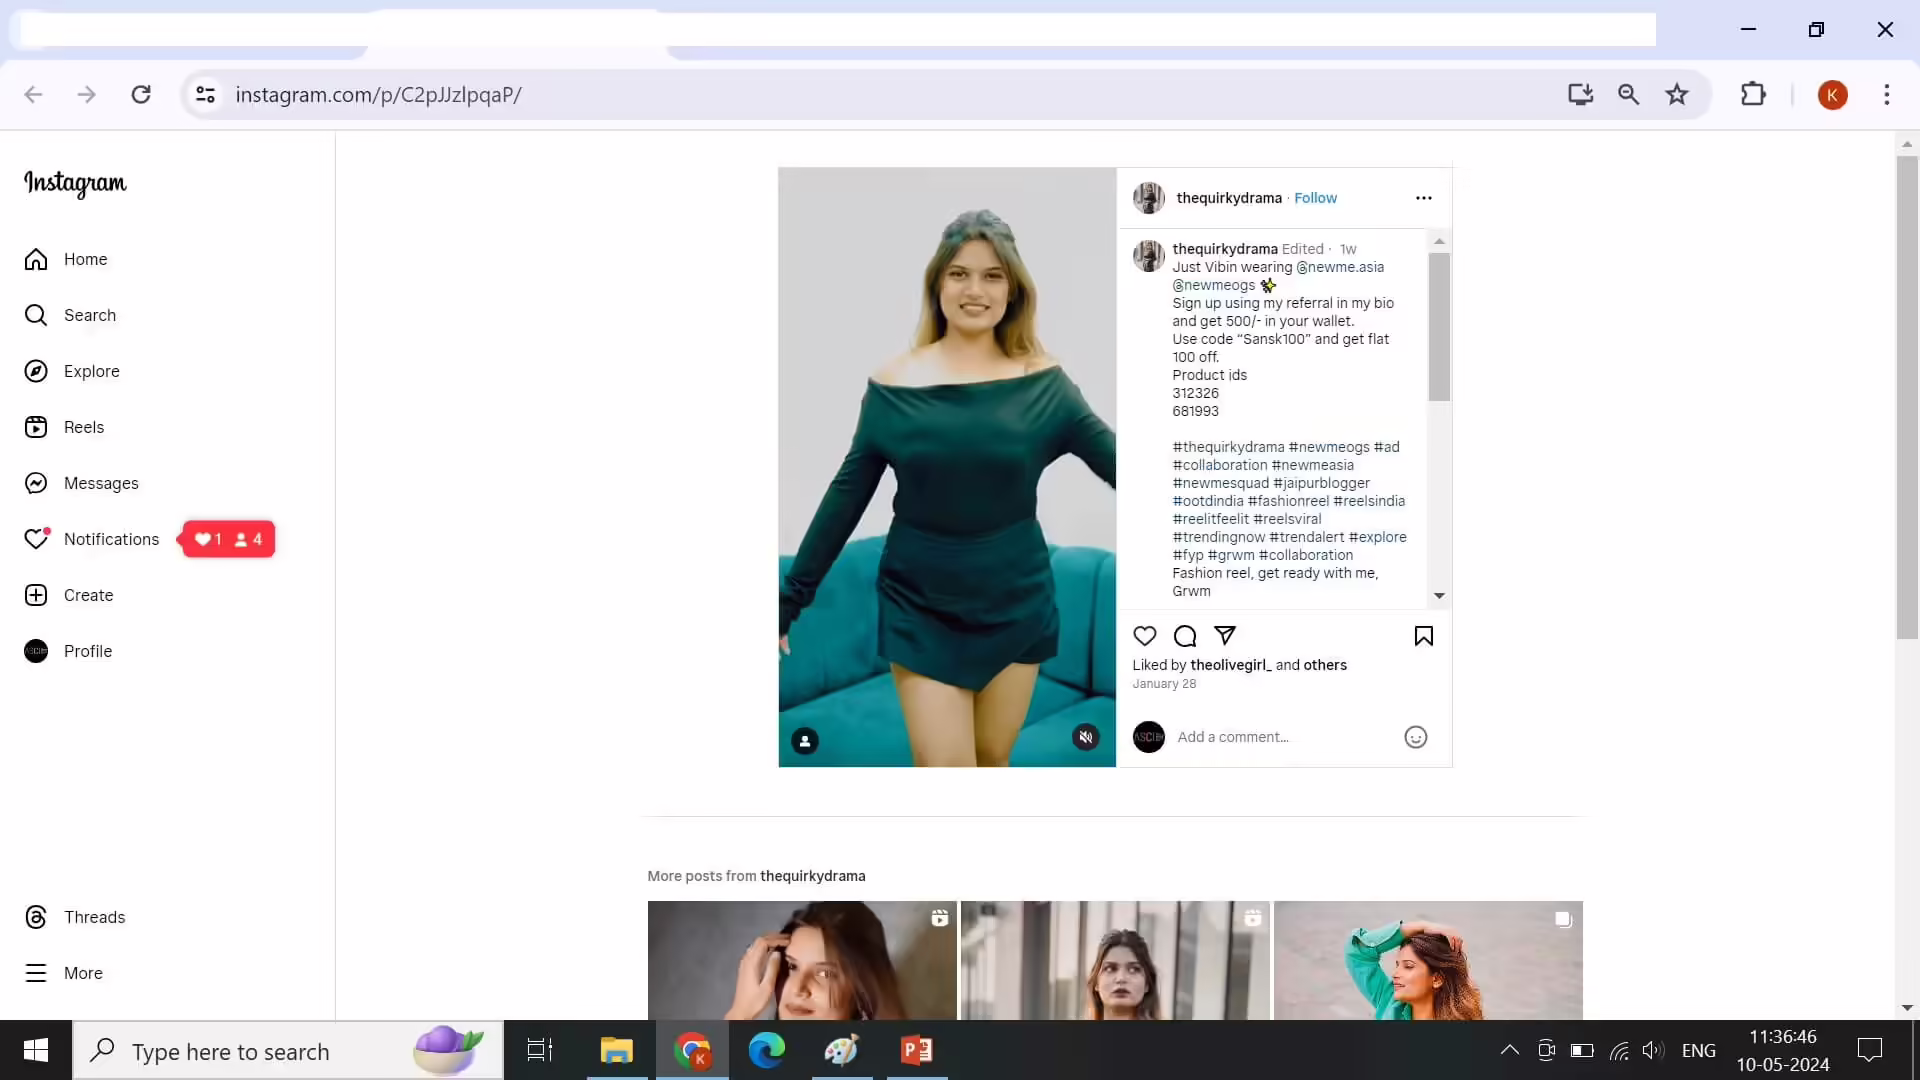Open third carousel thumbnail in More posts
Viewport: 1920px width, 1080px height.
point(1428,960)
